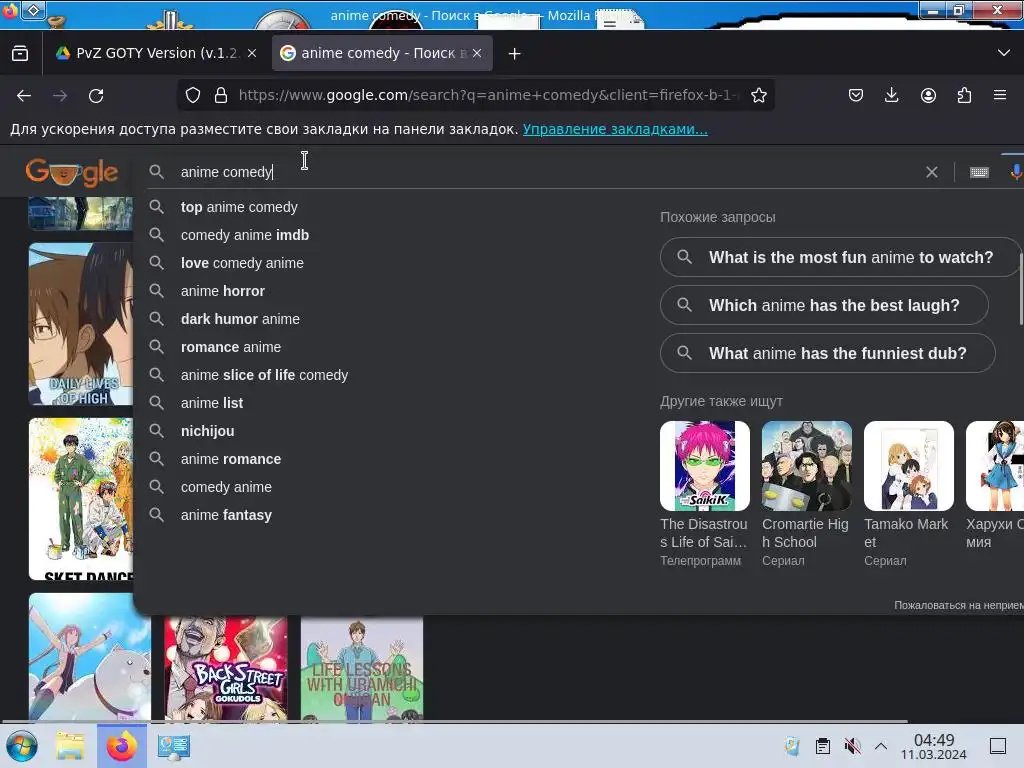The width and height of the screenshot is (1024, 768).
Task: Open the Харухи Судзумия thumbnail
Action: [995, 466]
